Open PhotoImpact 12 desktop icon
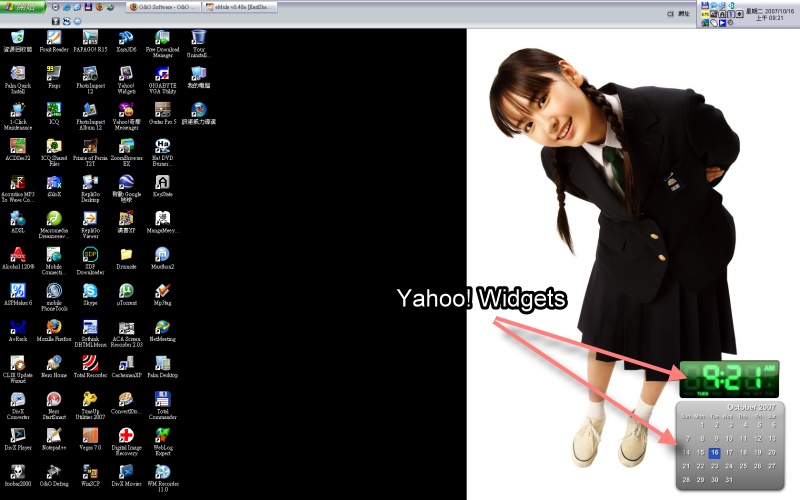Screen dimensions: 800x500 90,80
